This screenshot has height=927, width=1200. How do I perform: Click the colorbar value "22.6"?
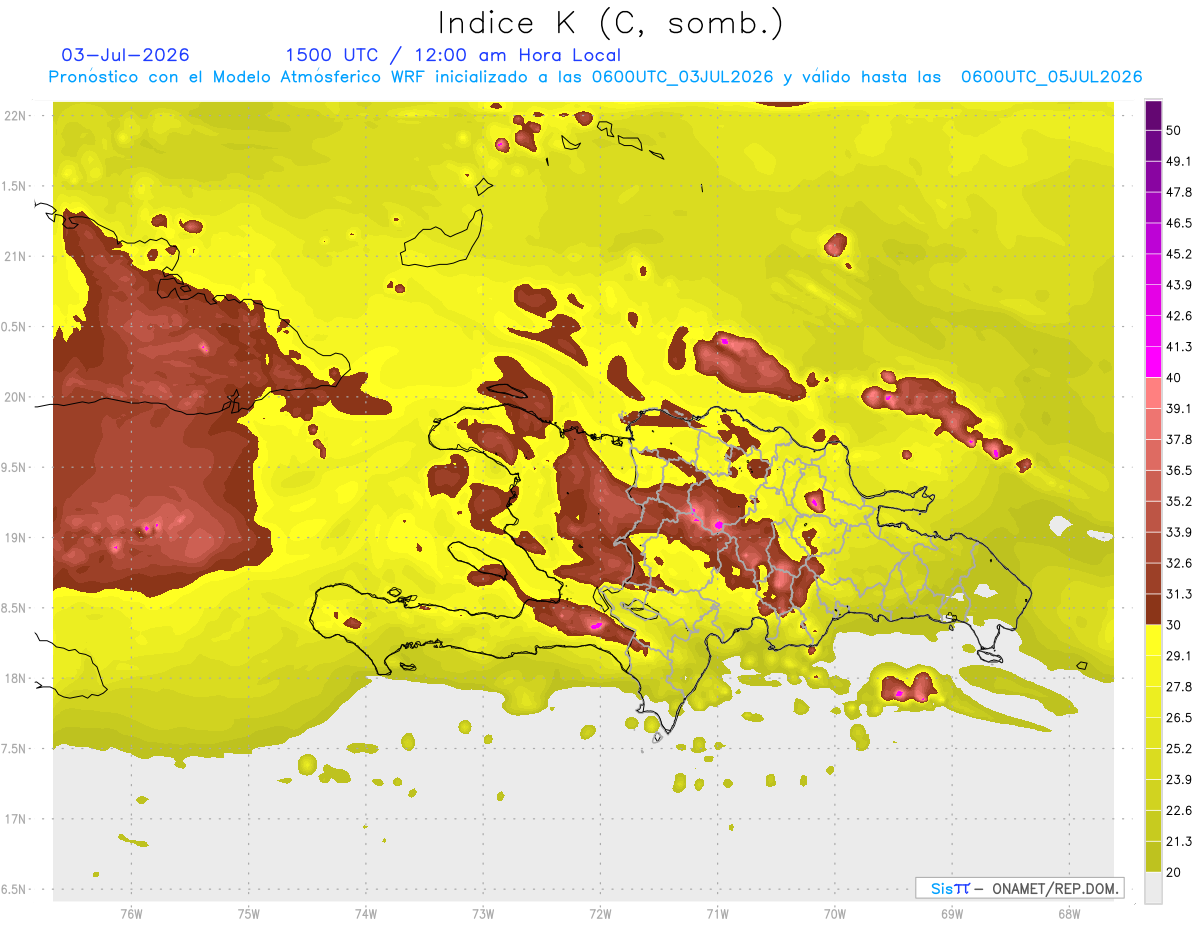pos(1179,810)
